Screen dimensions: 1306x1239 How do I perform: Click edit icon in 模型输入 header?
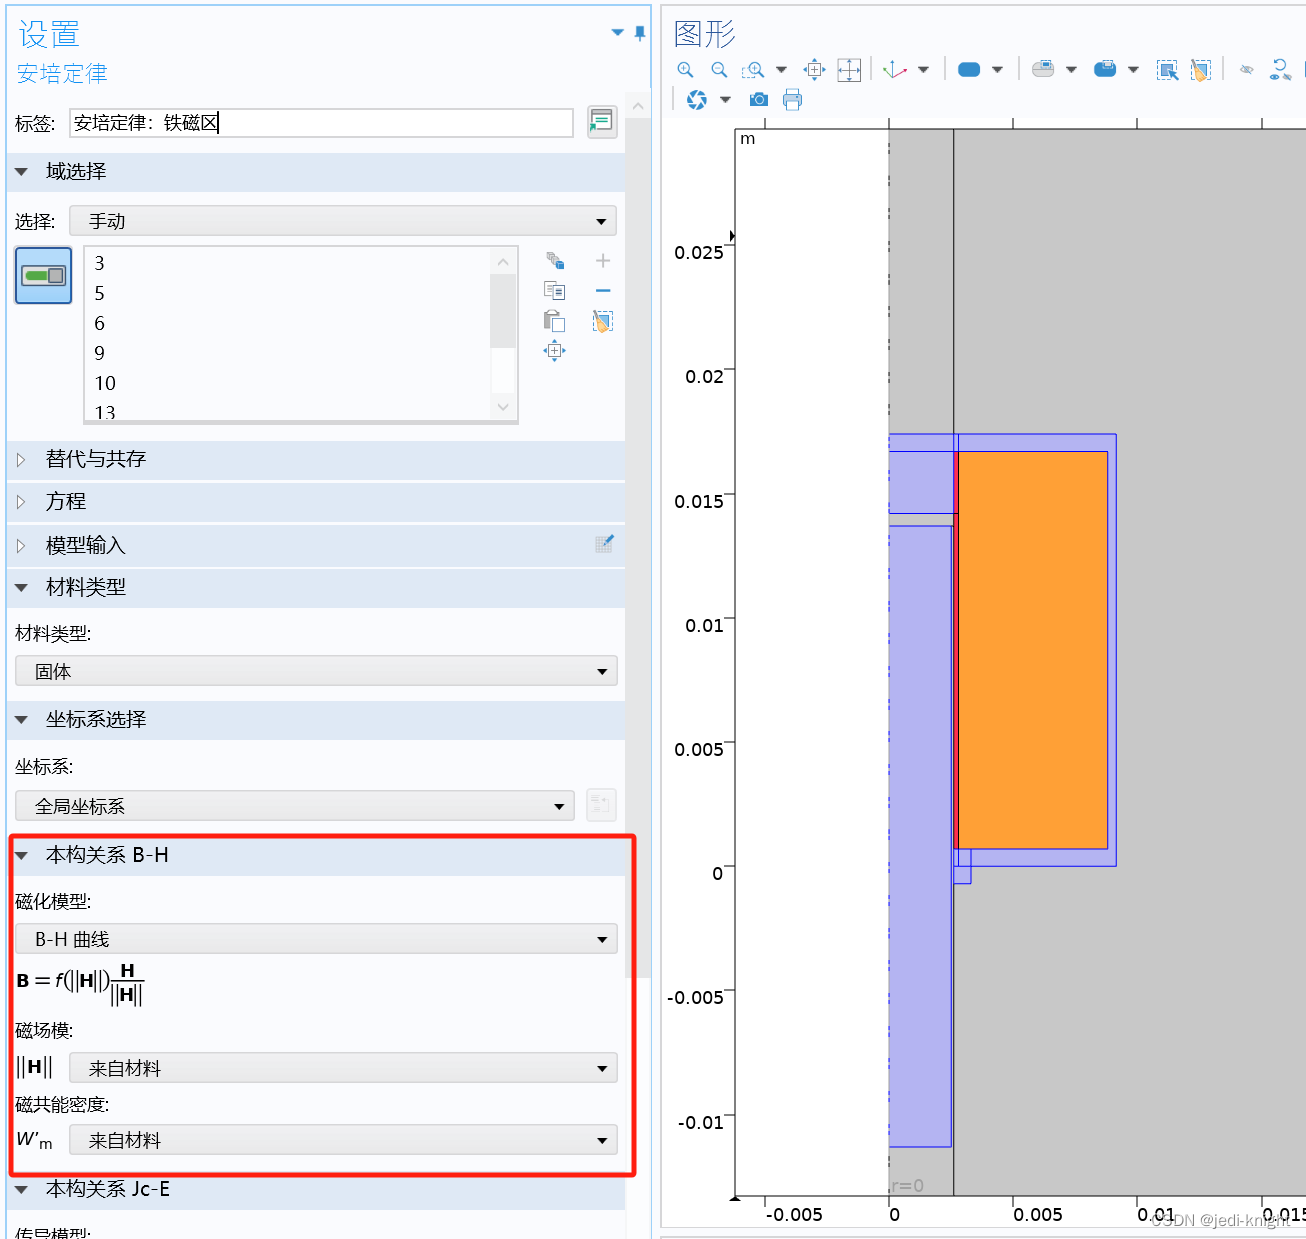click(604, 544)
